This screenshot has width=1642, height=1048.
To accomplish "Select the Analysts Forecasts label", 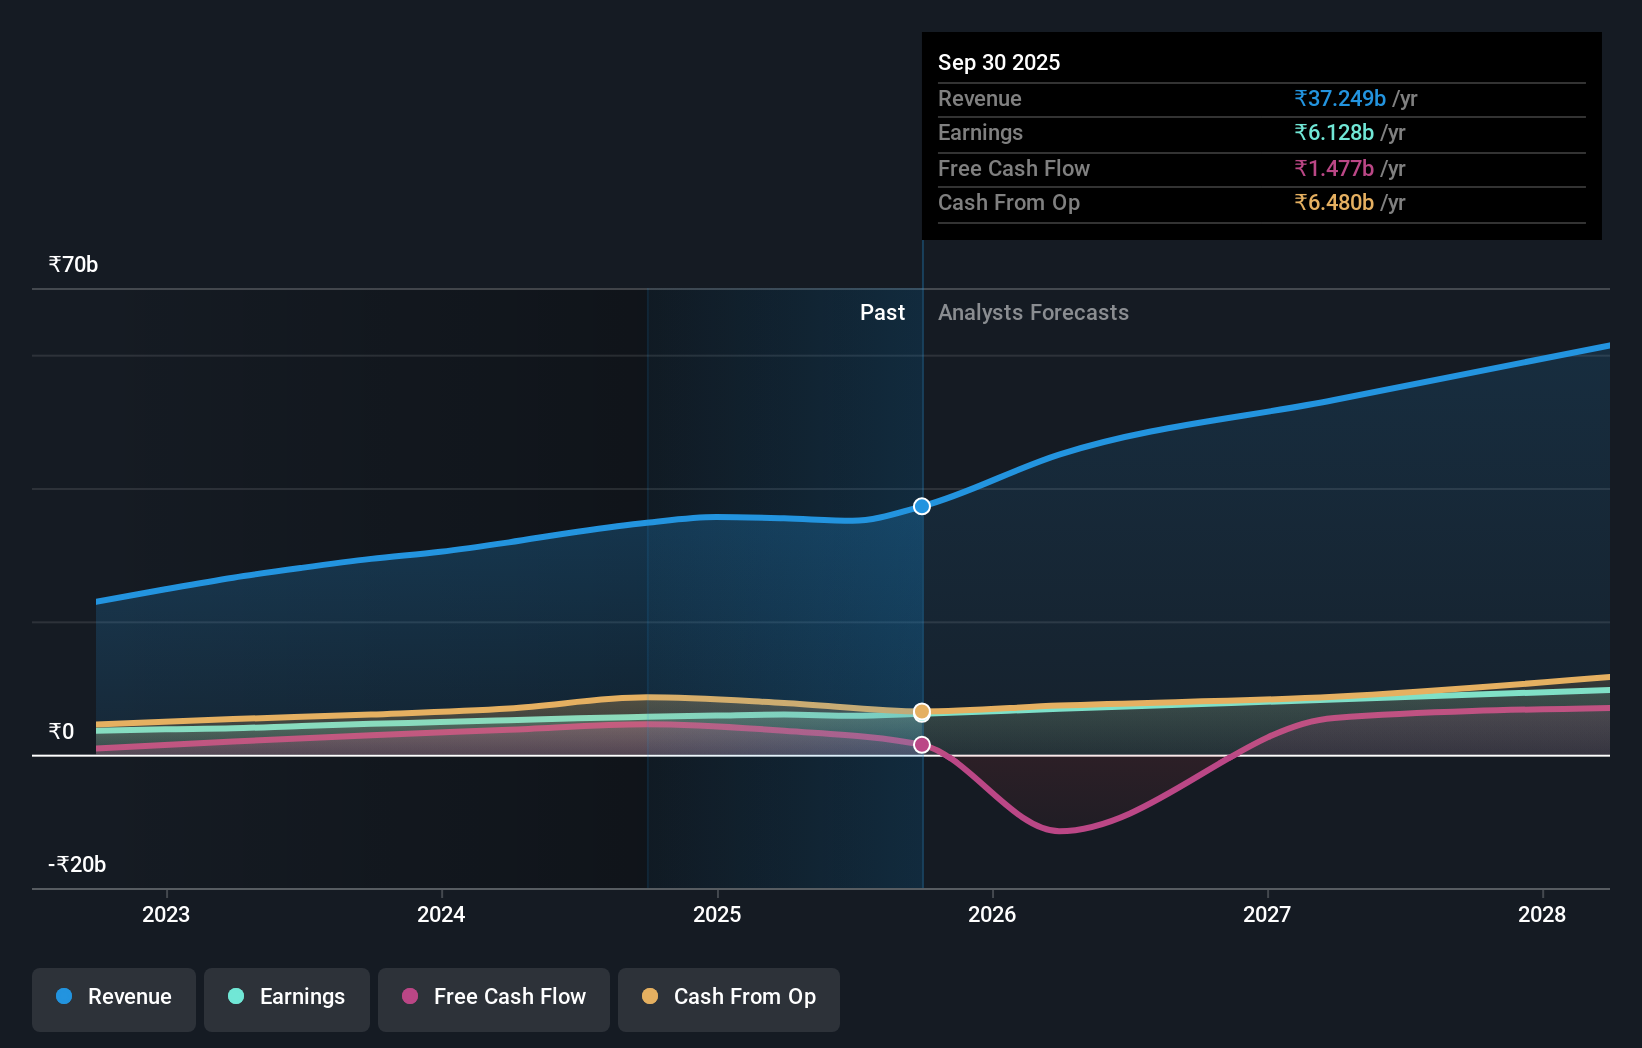I will tap(1033, 312).
